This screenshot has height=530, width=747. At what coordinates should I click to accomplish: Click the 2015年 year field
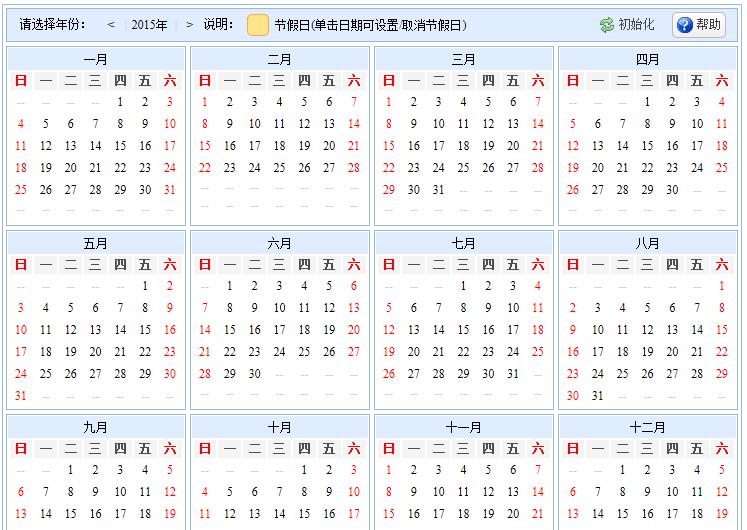150,25
